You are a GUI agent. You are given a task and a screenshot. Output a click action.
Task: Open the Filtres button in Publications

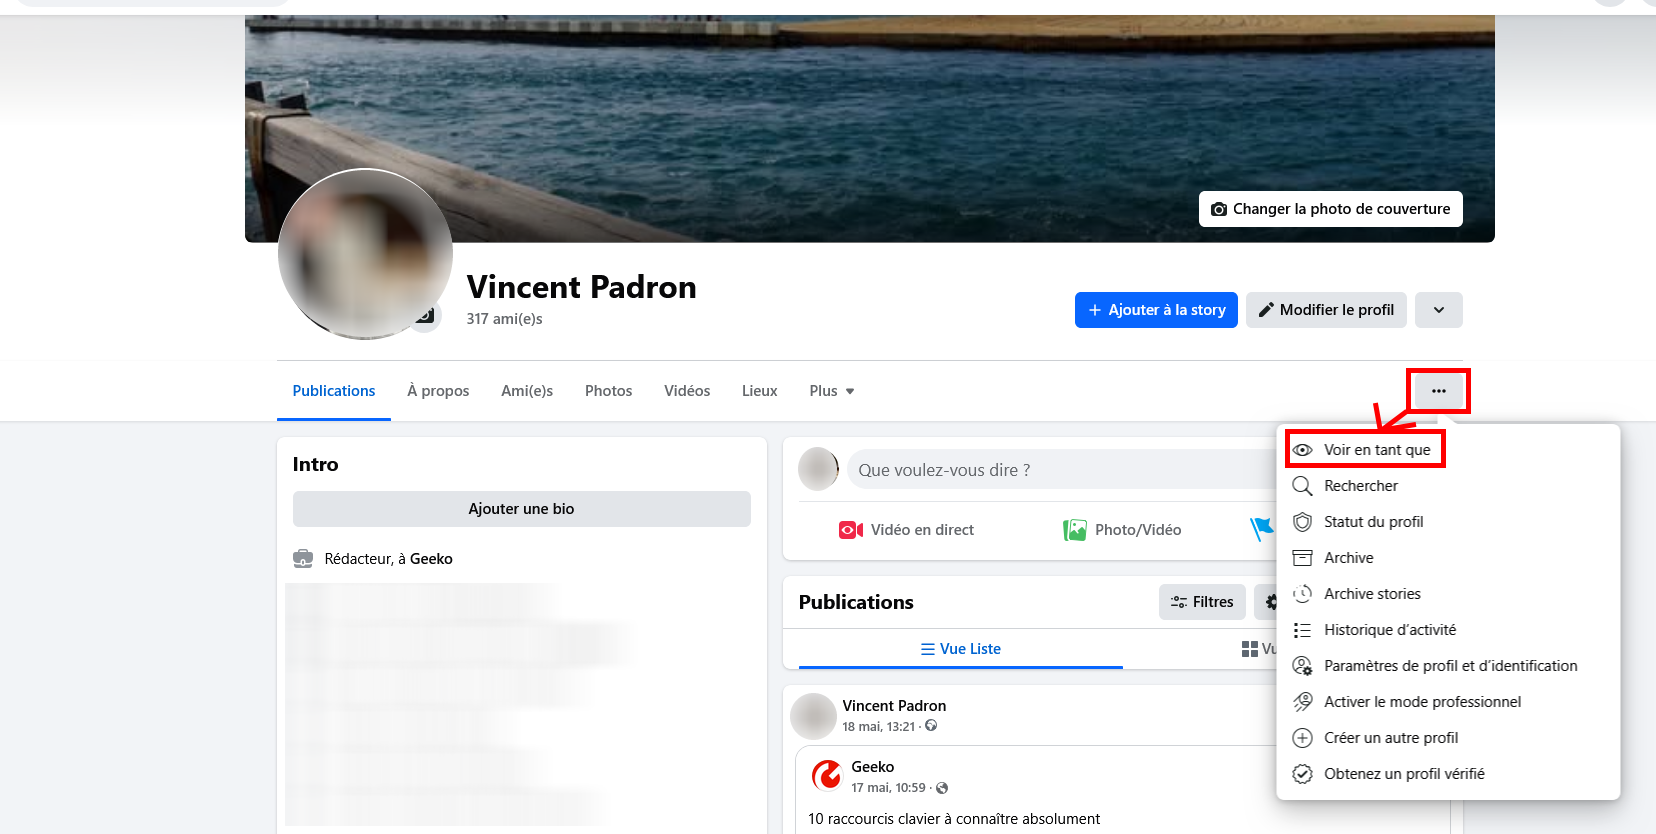[1202, 602]
